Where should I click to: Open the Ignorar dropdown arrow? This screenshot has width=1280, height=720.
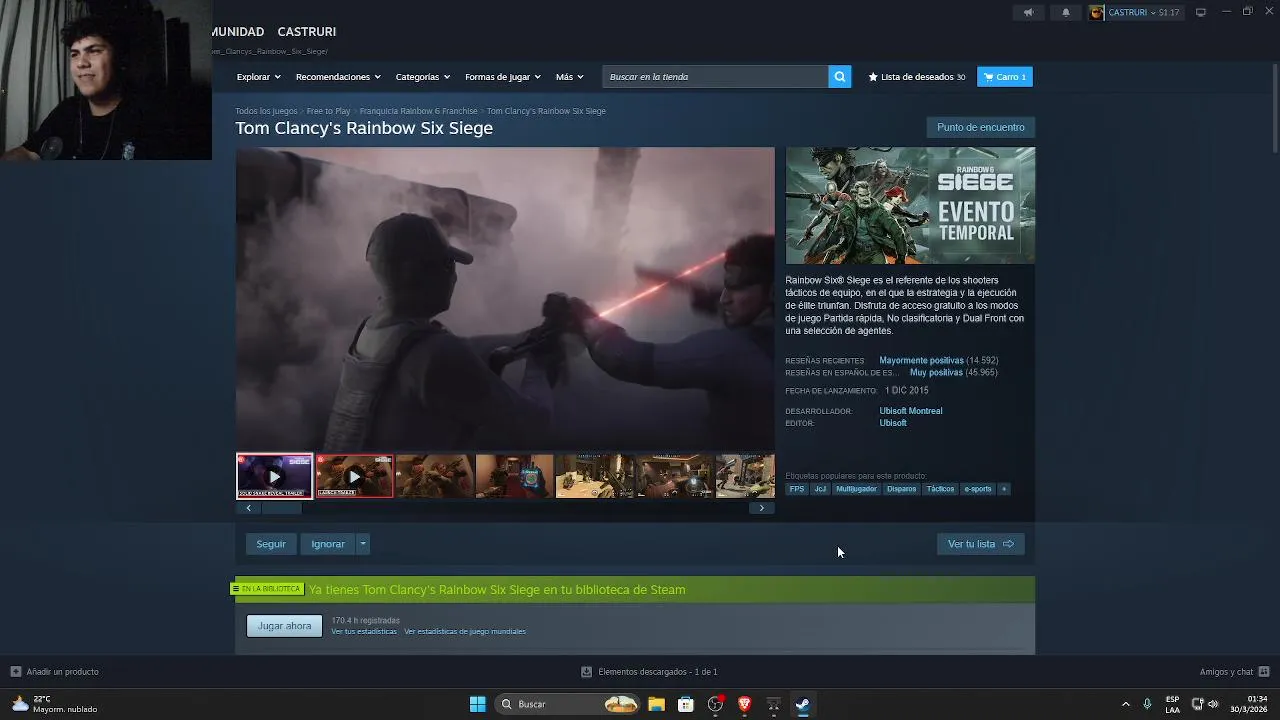tap(363, 544)
